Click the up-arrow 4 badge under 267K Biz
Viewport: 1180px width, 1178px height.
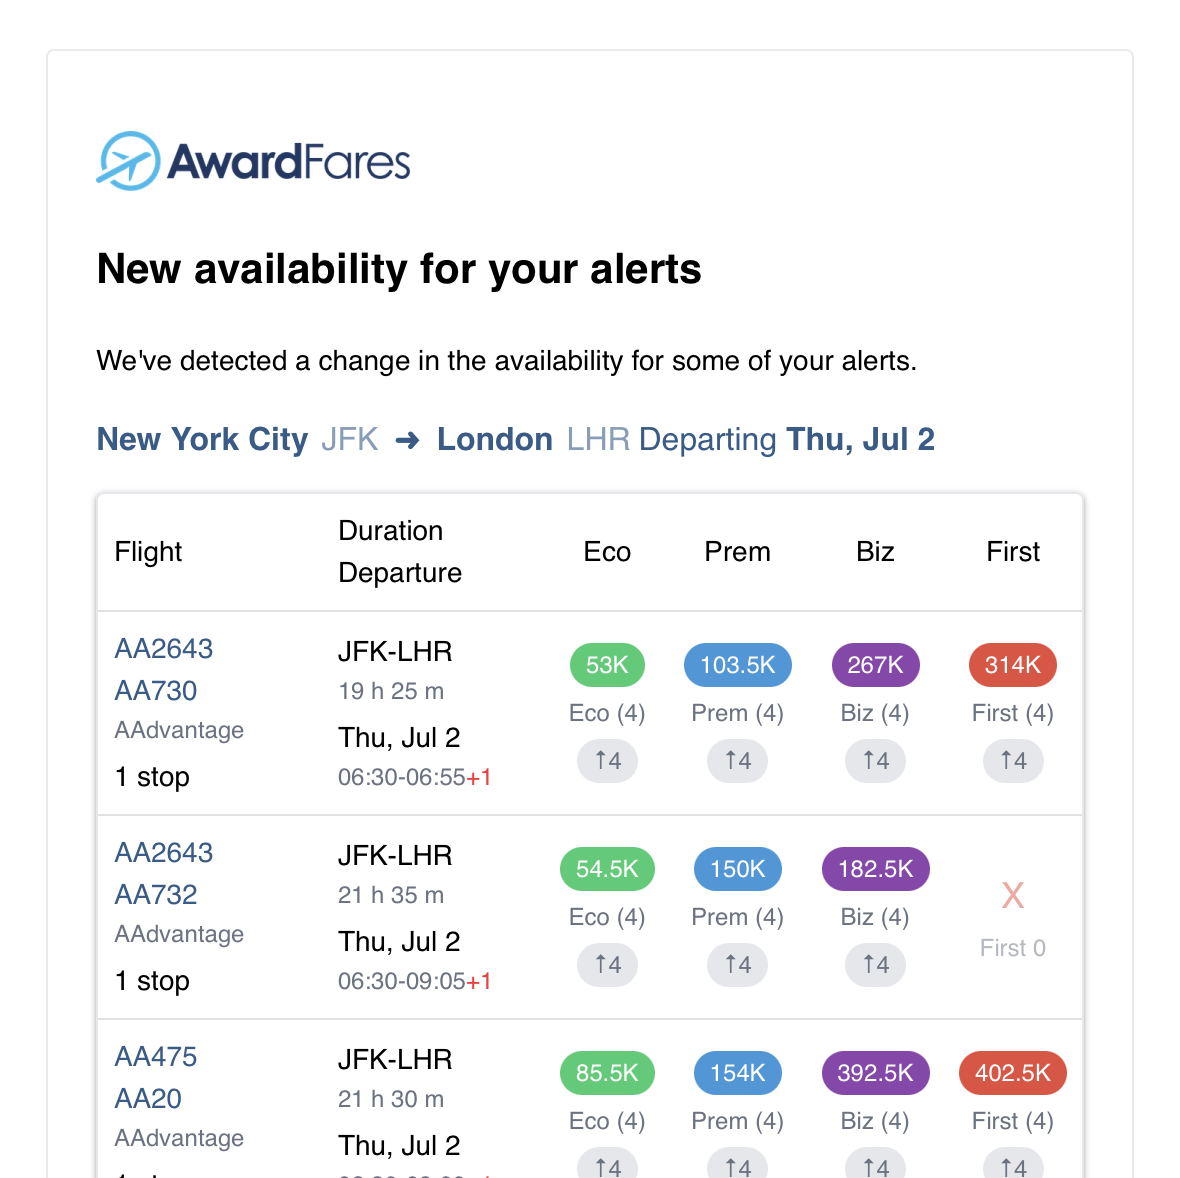click(x=875, y=761)
